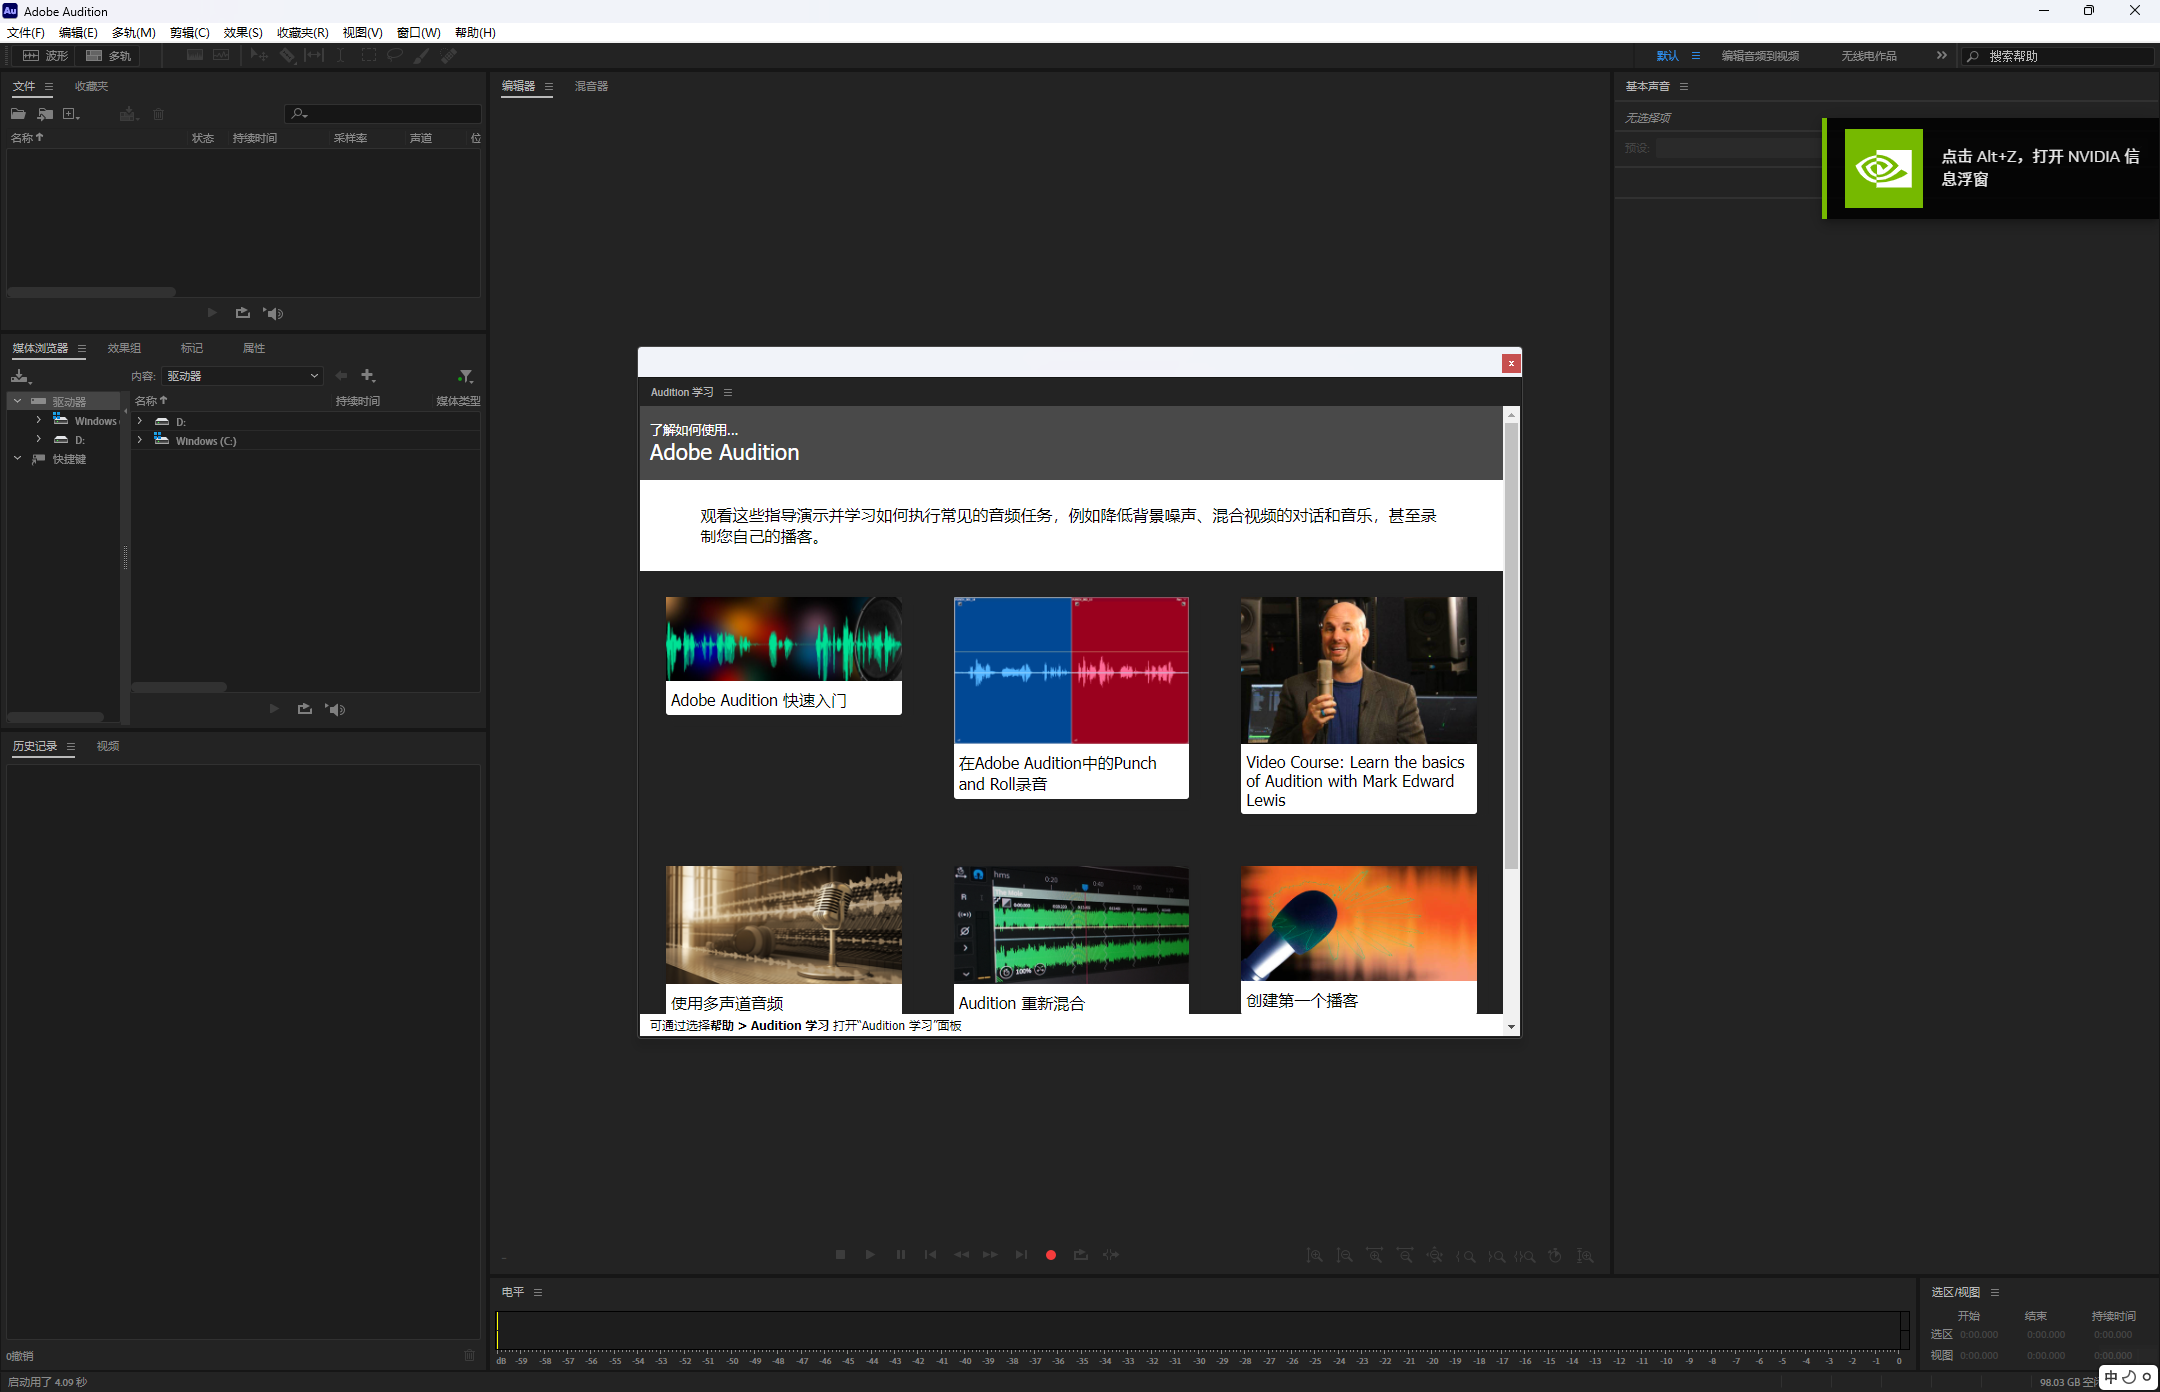2160x1392 pixels.
Task: Toggle spectral pitch display icon
Action: click(x=221, y=56)
